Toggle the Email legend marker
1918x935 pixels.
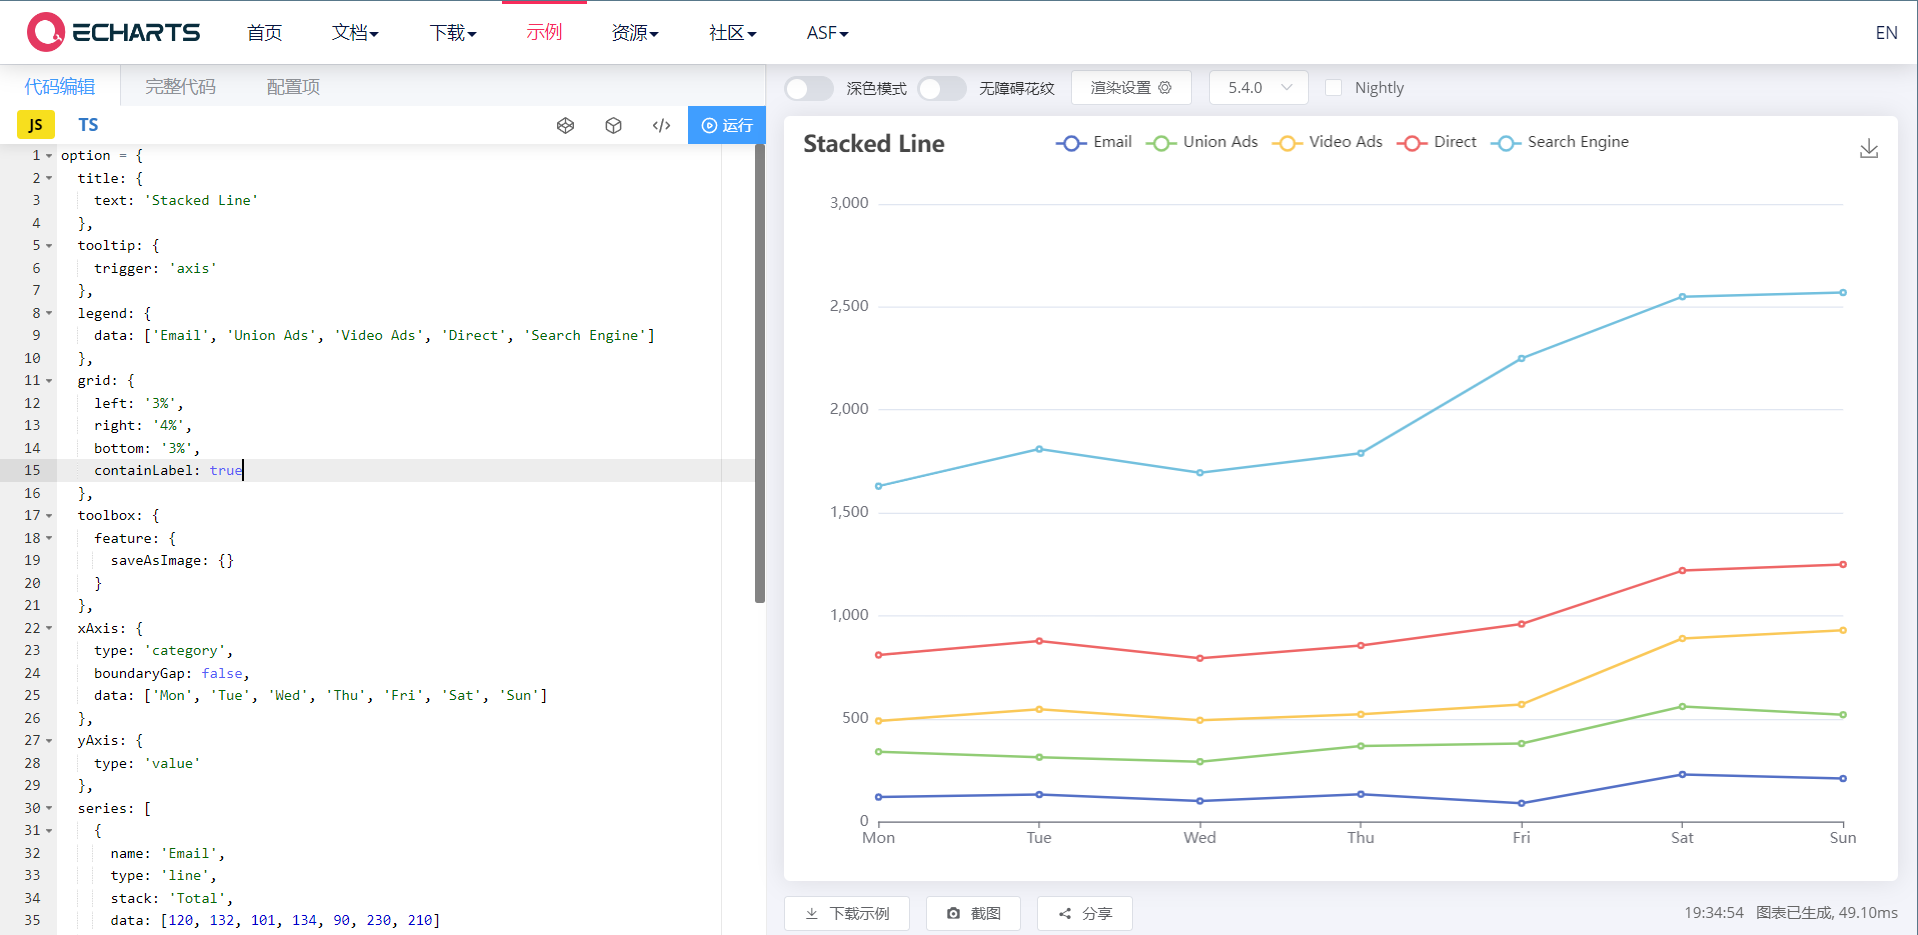tap(1071, 143)
